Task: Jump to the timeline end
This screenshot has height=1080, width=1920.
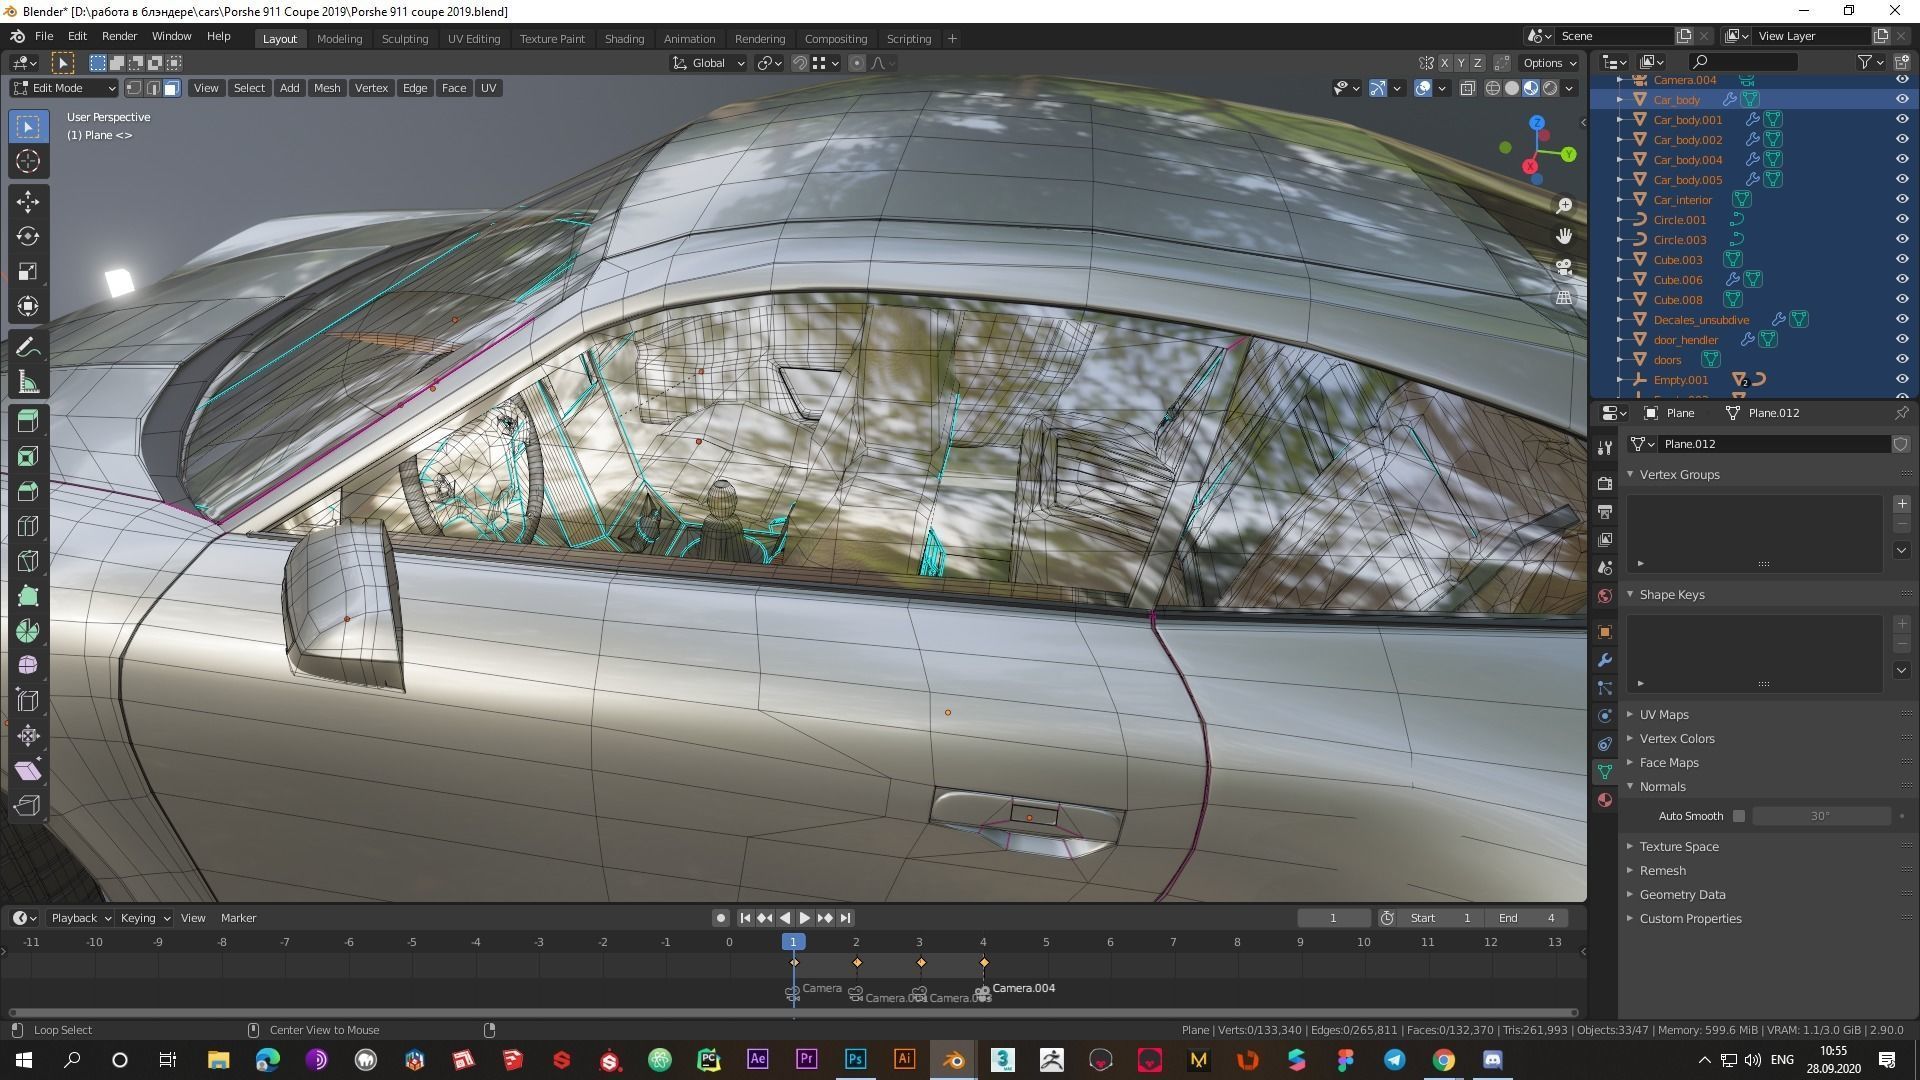Action: [846, 918]
